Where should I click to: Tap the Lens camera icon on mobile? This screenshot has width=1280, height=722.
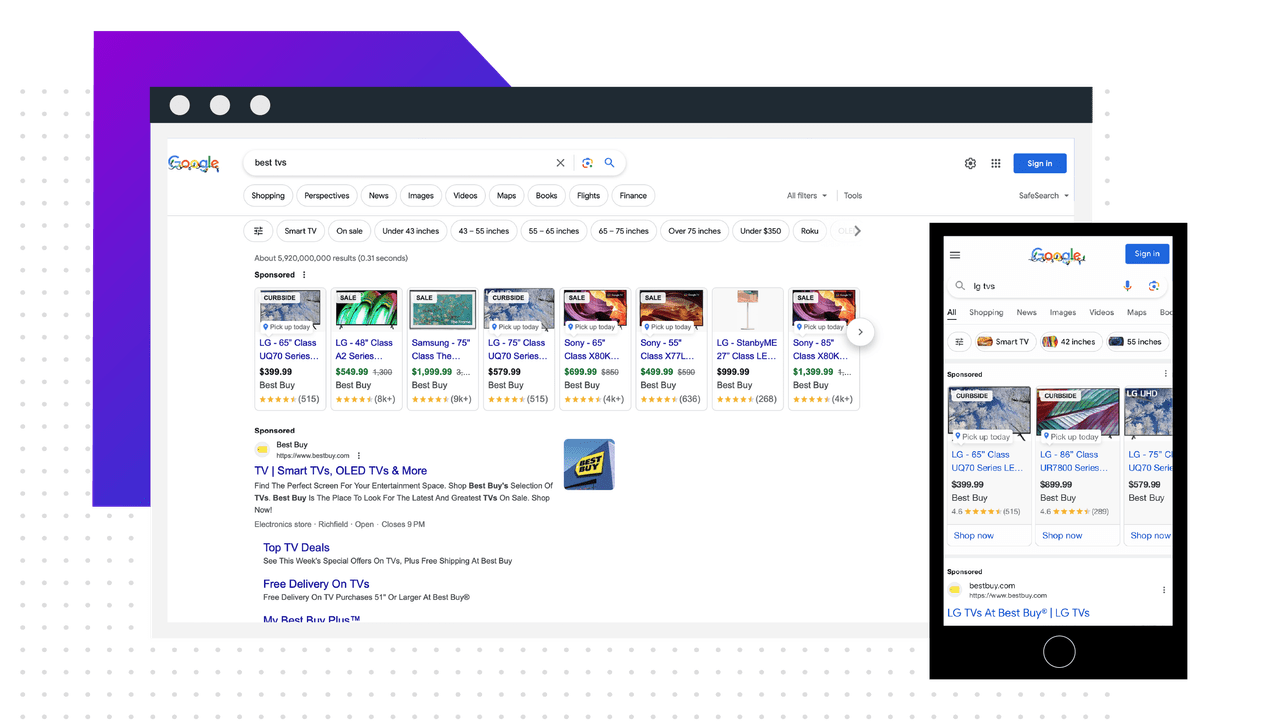(1153, 286)
